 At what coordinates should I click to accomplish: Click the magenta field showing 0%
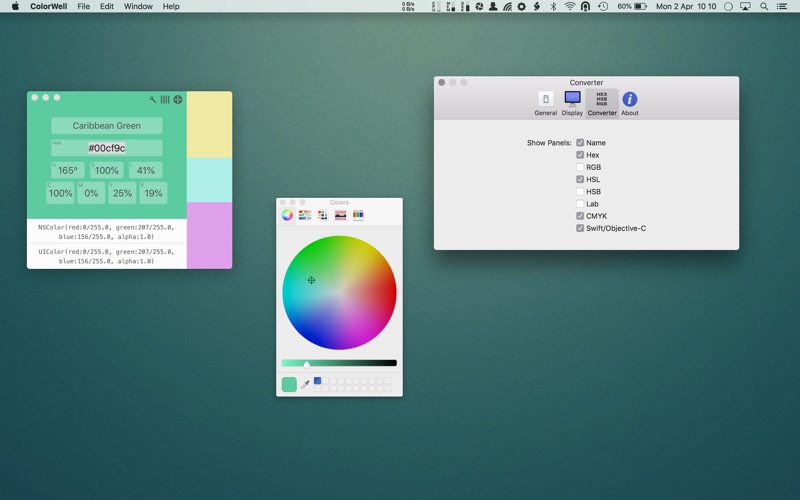[91, 193]
